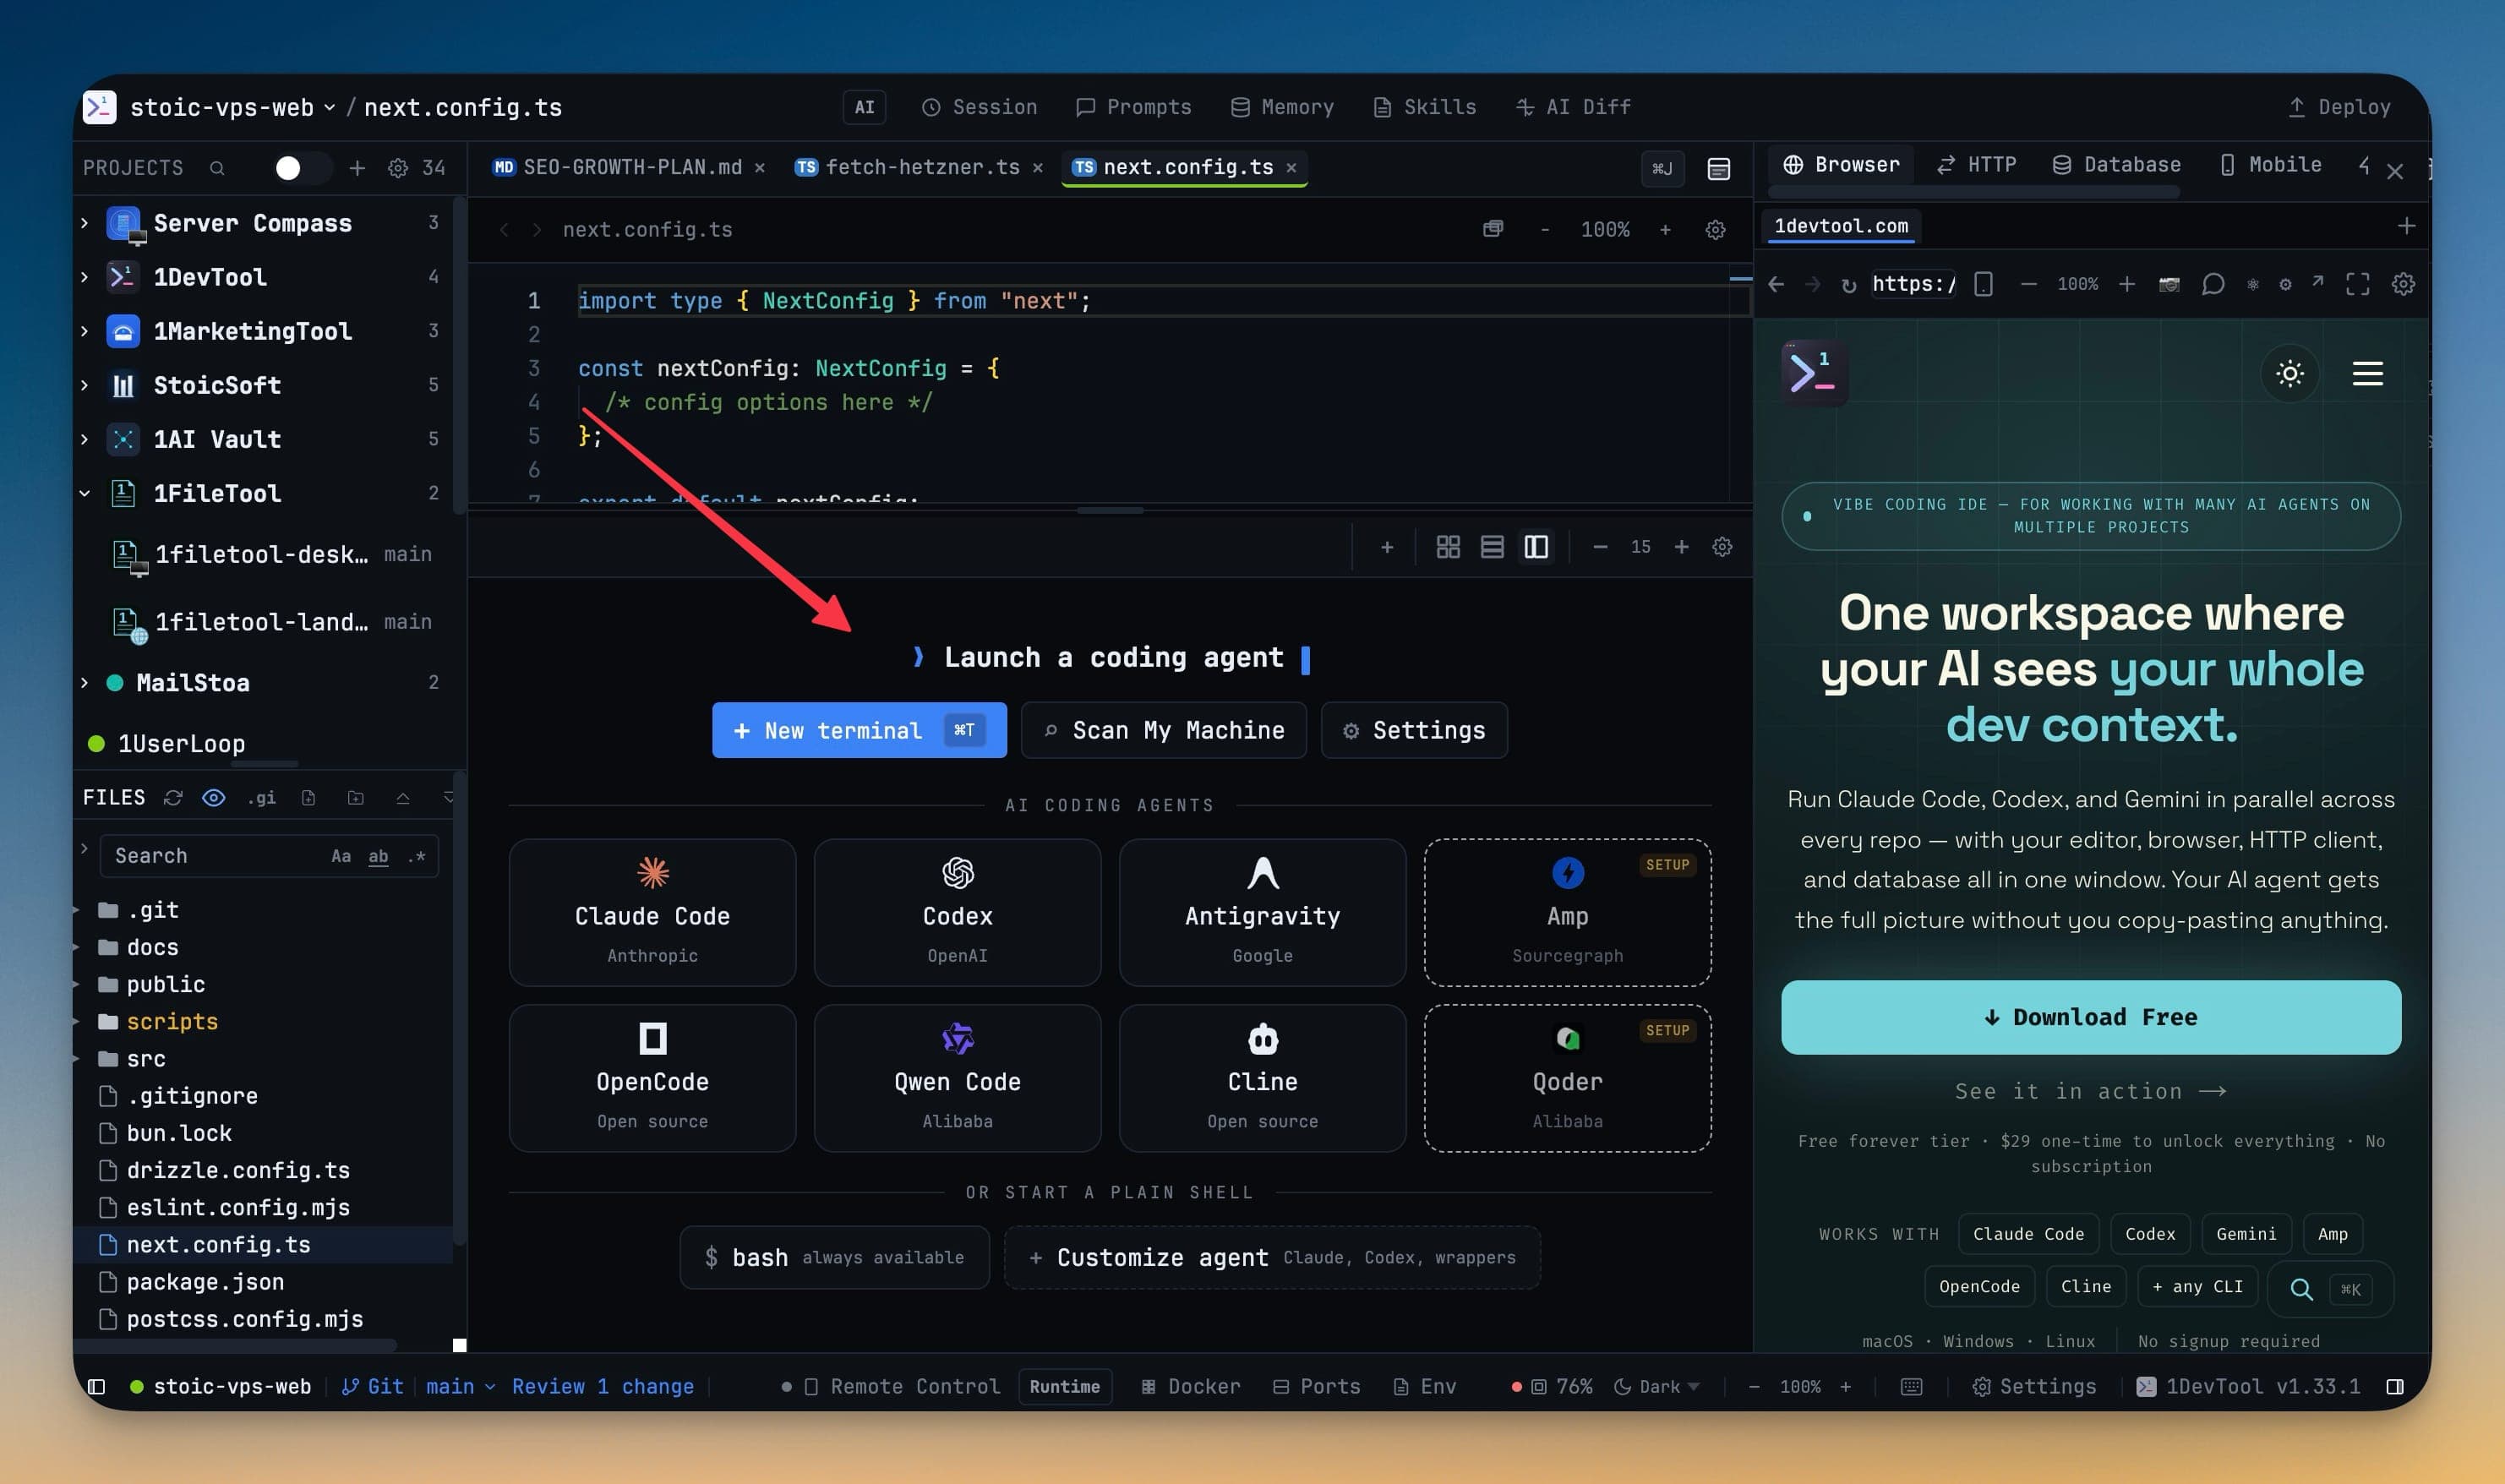Open main branch dropdown in status bar
Screen dimensions: 2505x1484
460,1386
